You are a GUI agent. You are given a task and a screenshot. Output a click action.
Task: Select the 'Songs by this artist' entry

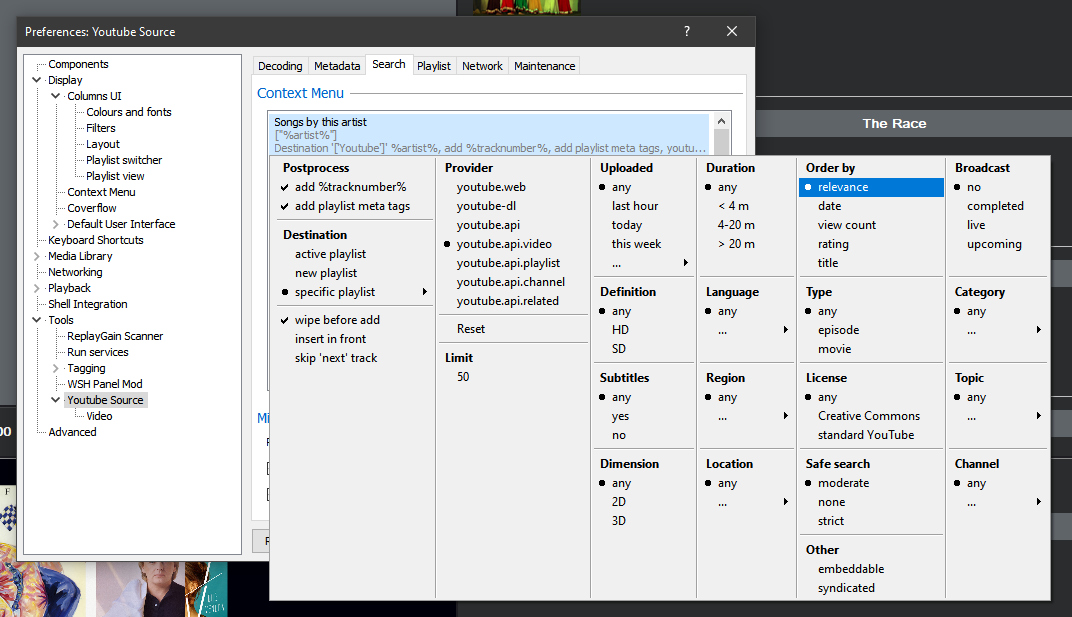click(x=320, y=122)
